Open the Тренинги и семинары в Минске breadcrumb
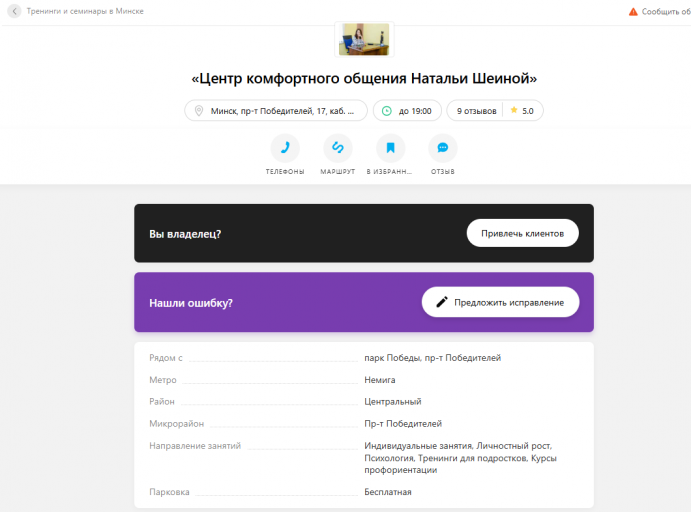The height and width of the screenshot is (512, 691). (85, 11)
